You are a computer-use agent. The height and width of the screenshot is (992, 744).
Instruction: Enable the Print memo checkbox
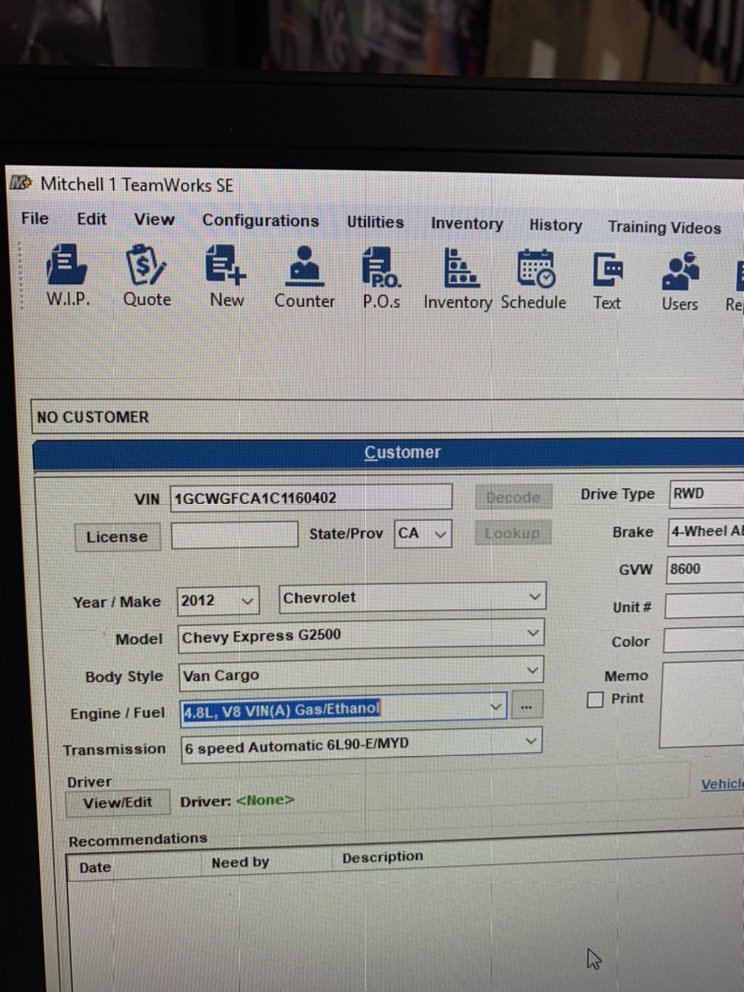pyautogui.click(x=595, y=699)
